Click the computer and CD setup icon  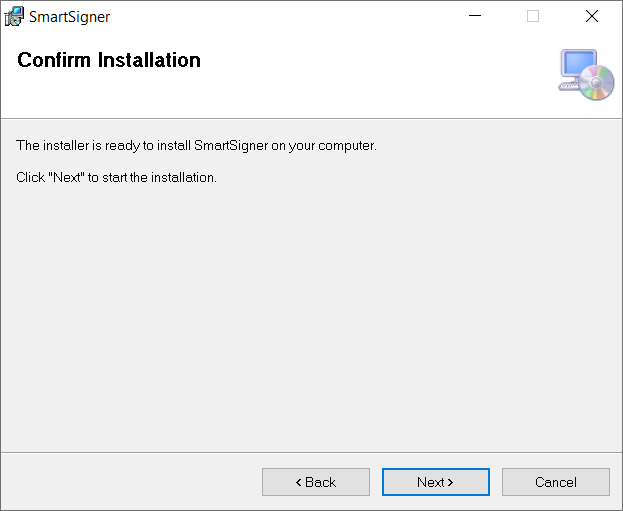click(x=586, y=75)
